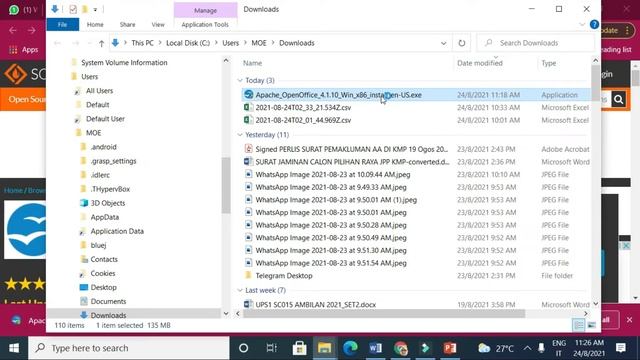Switch to the Home ribbon tab
Screen dimensions: 640x360
click(x=95, y=24)
